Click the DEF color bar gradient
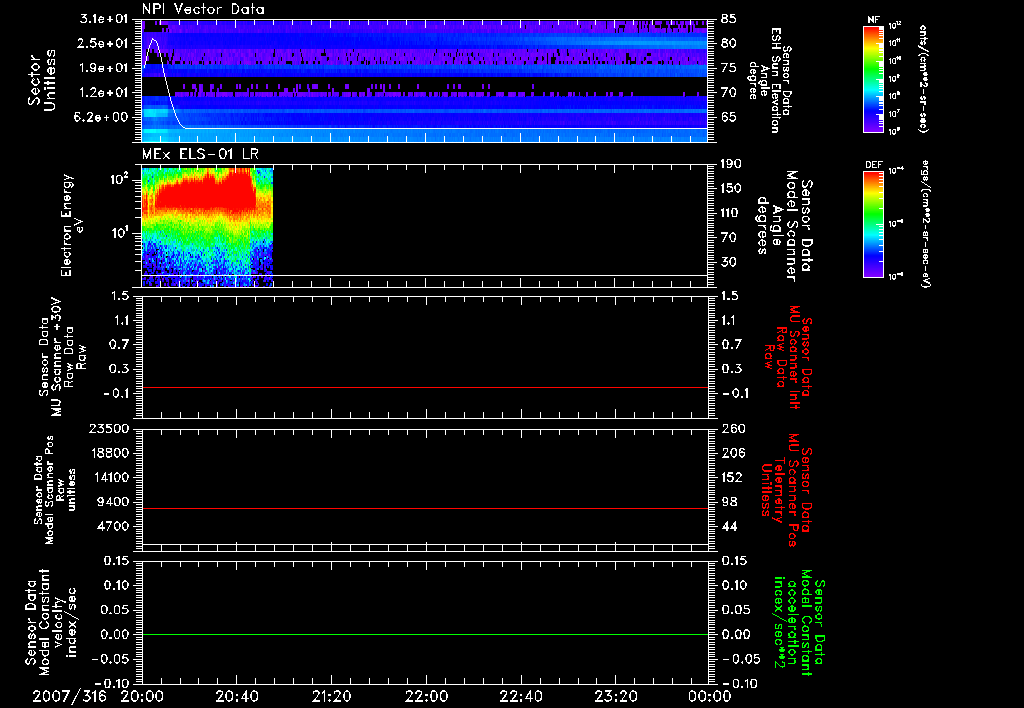1024x708 pixels. 873,224
